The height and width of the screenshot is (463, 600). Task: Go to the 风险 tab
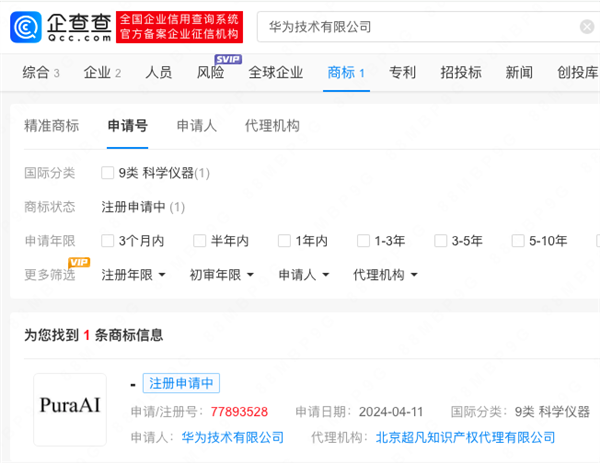210,72
